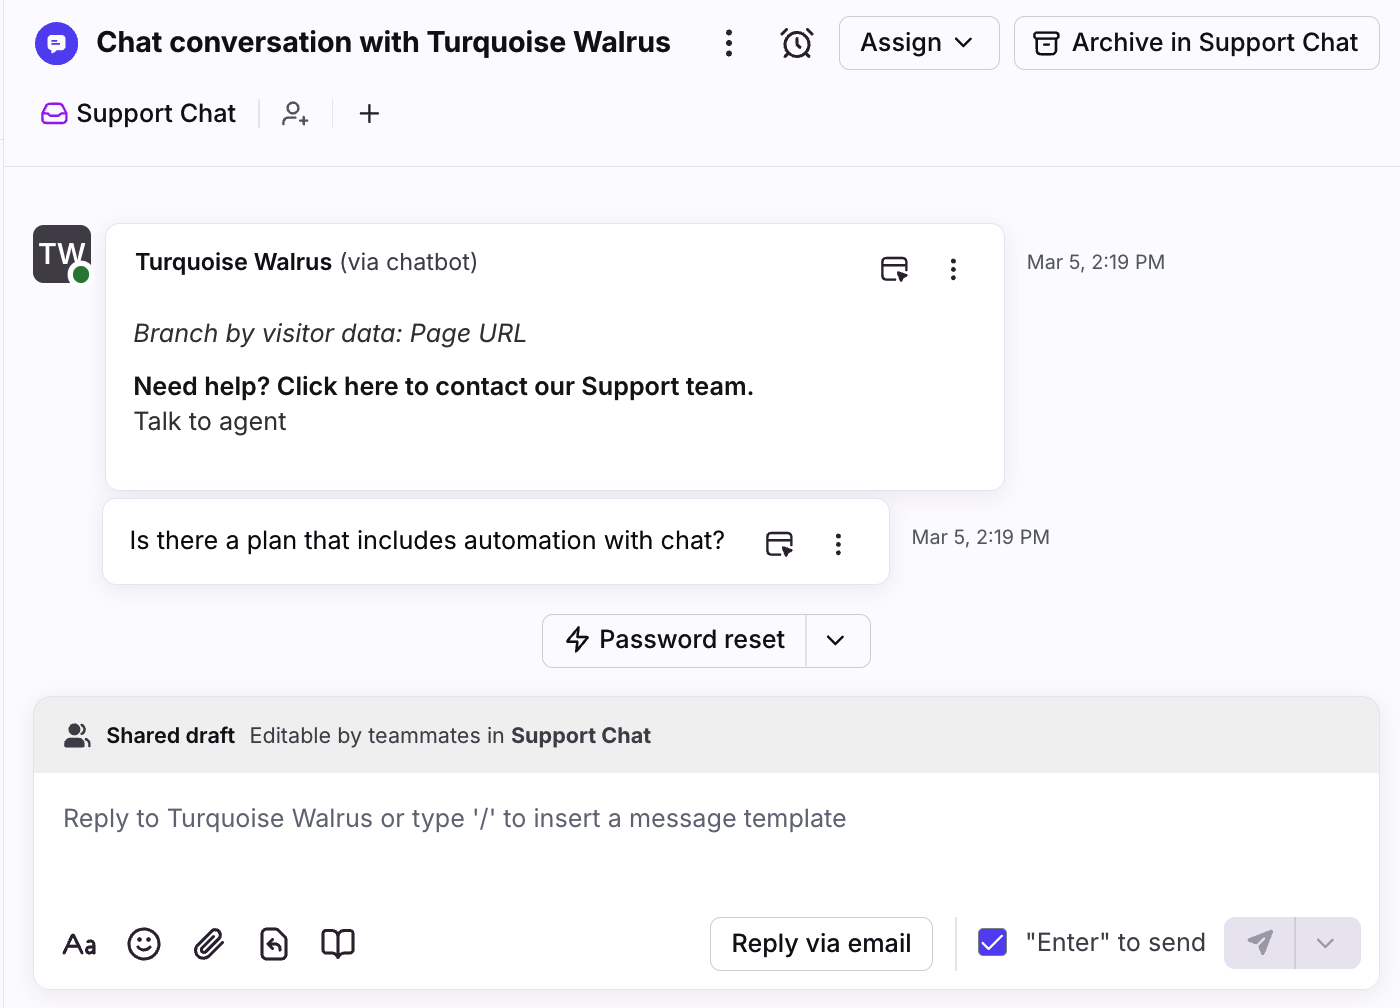Attach a file with paperclip icon

(x=209, y=943)
